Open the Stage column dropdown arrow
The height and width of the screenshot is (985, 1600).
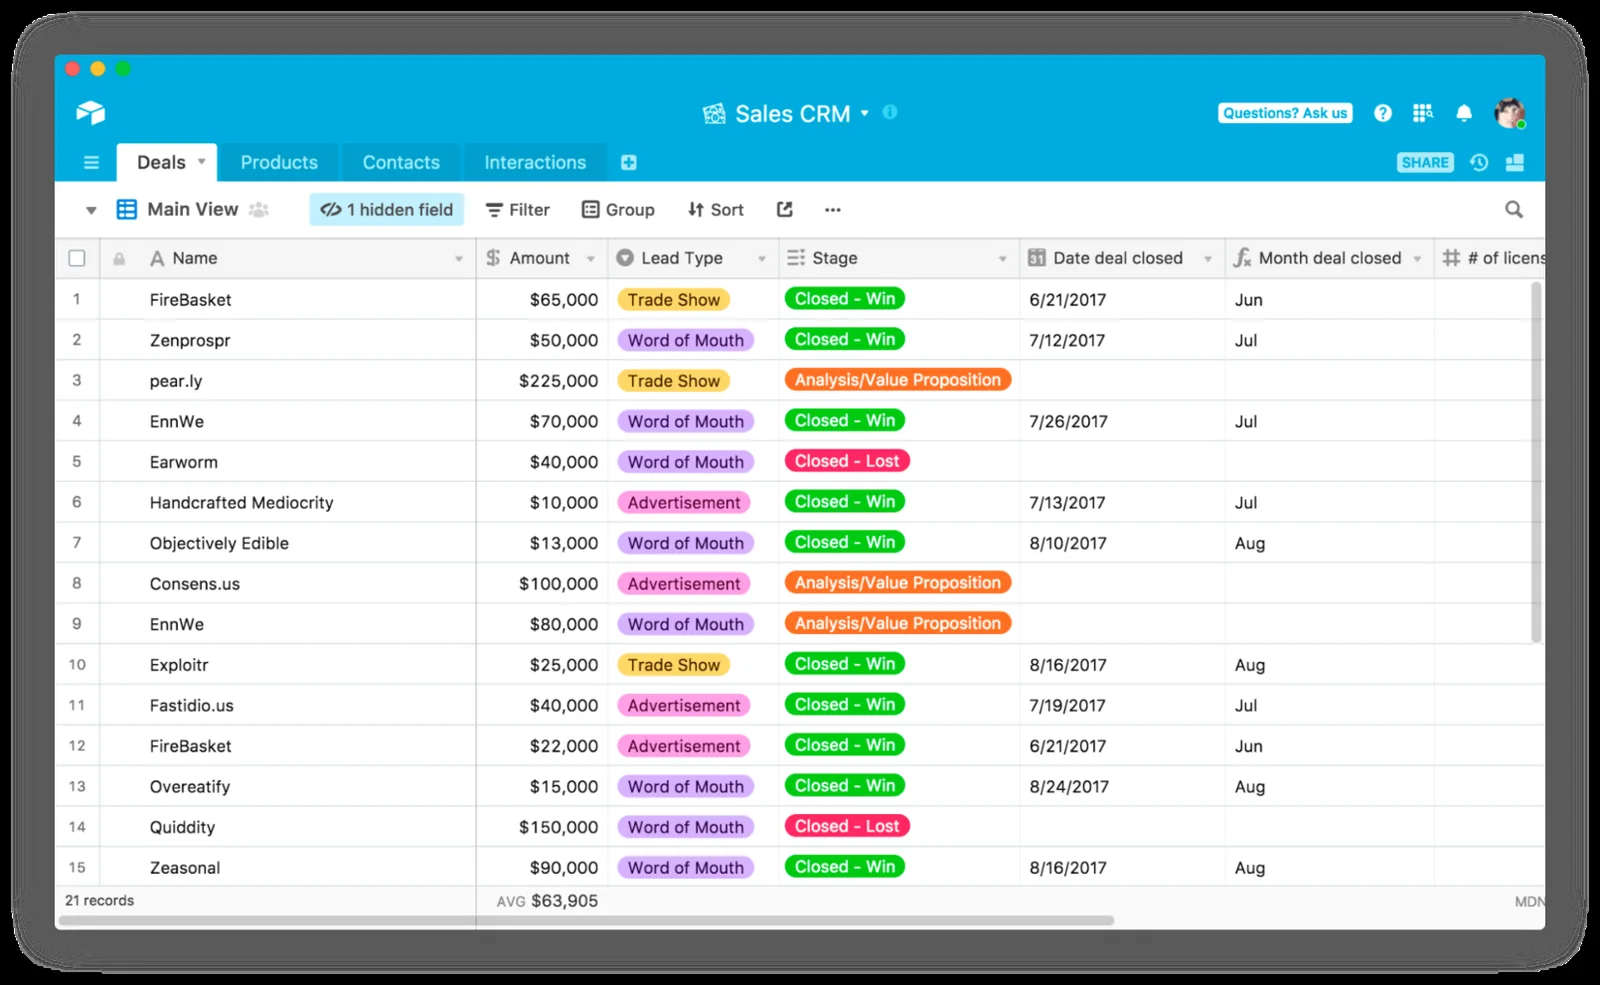tap(1003, 259)
